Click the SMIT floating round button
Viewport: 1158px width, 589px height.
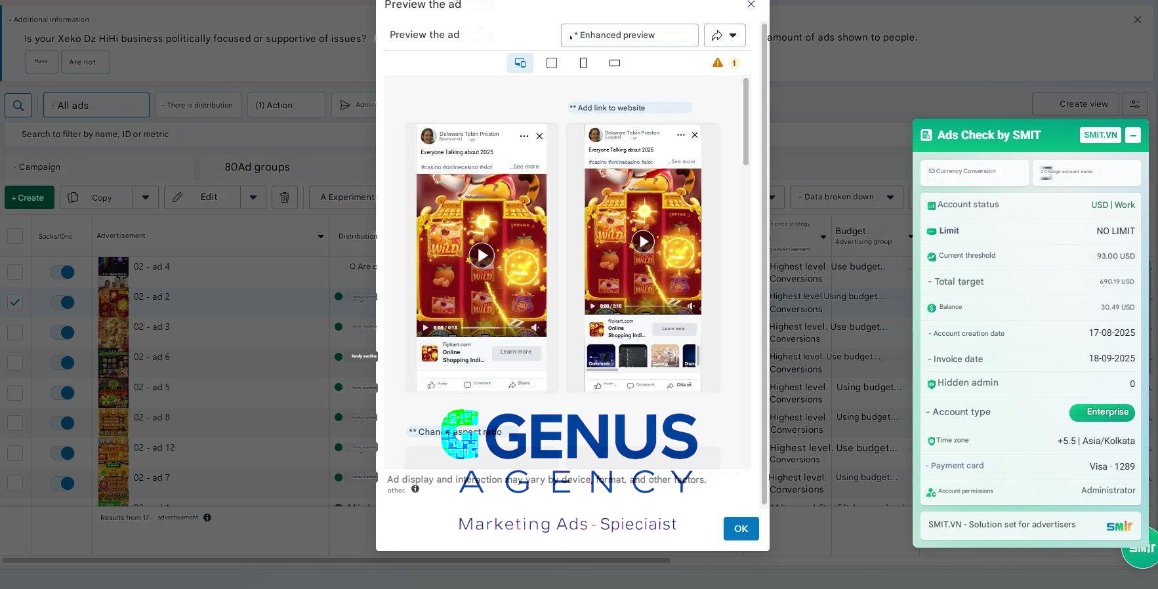[1141, 548]
